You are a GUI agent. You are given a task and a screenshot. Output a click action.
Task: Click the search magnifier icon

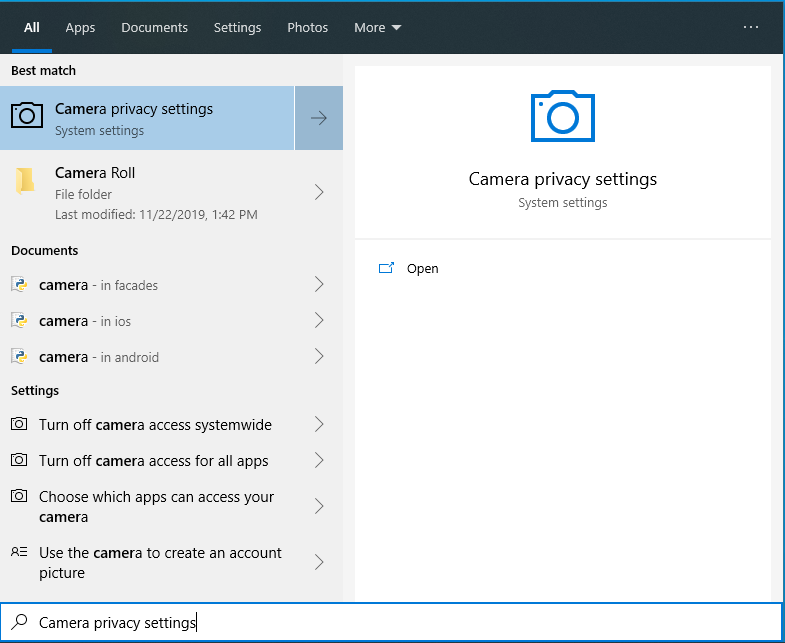click(19, 622)
